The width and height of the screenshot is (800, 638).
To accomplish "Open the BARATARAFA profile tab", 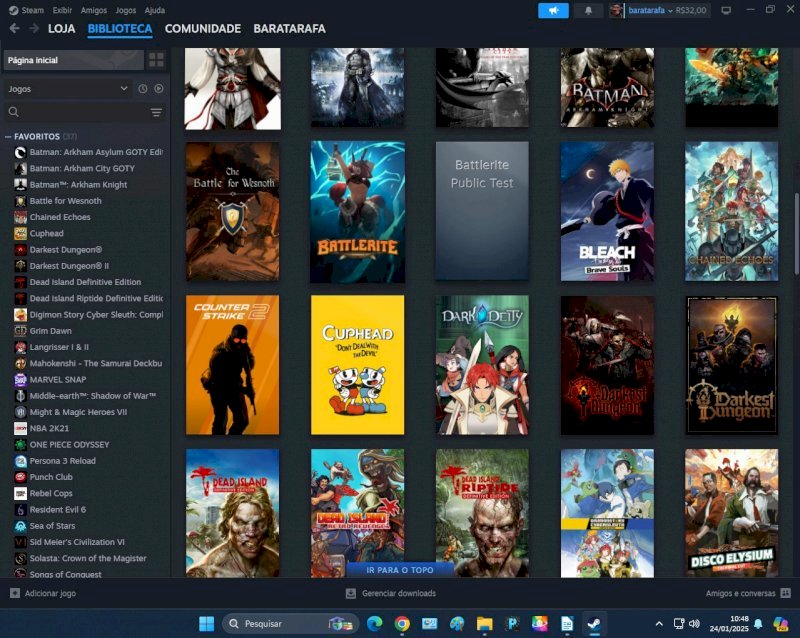I will (289, 29).
